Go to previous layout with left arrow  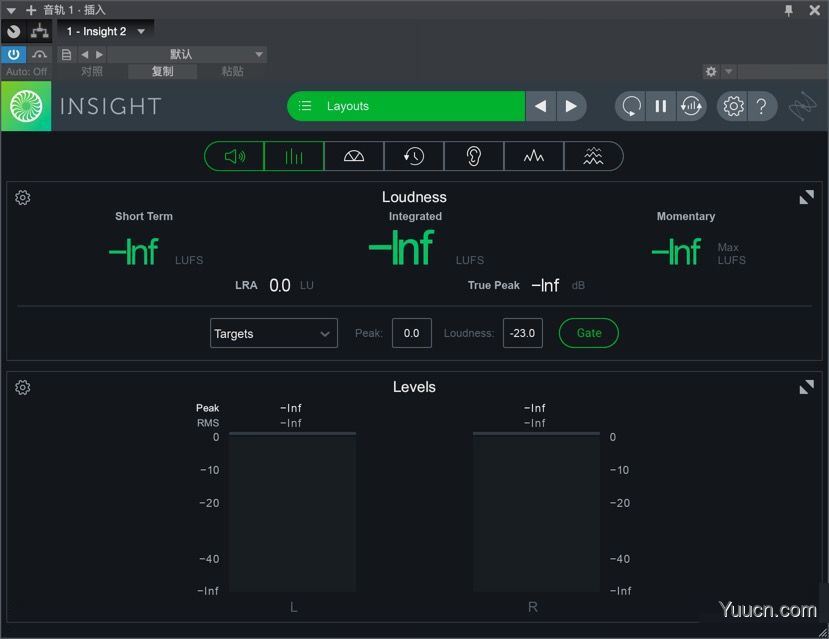tap(540, 106)
